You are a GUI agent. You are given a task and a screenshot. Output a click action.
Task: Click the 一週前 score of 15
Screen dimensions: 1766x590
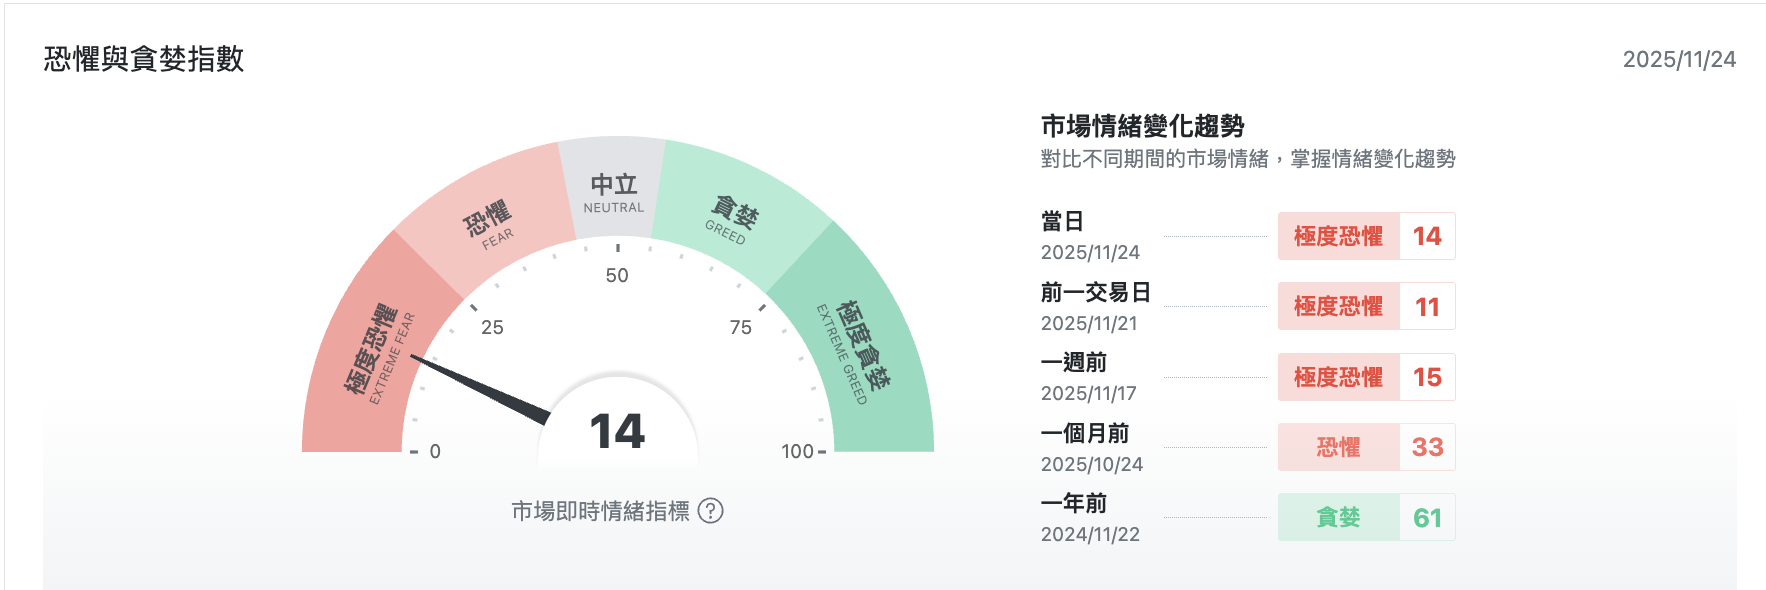(x=1427, y=377)
